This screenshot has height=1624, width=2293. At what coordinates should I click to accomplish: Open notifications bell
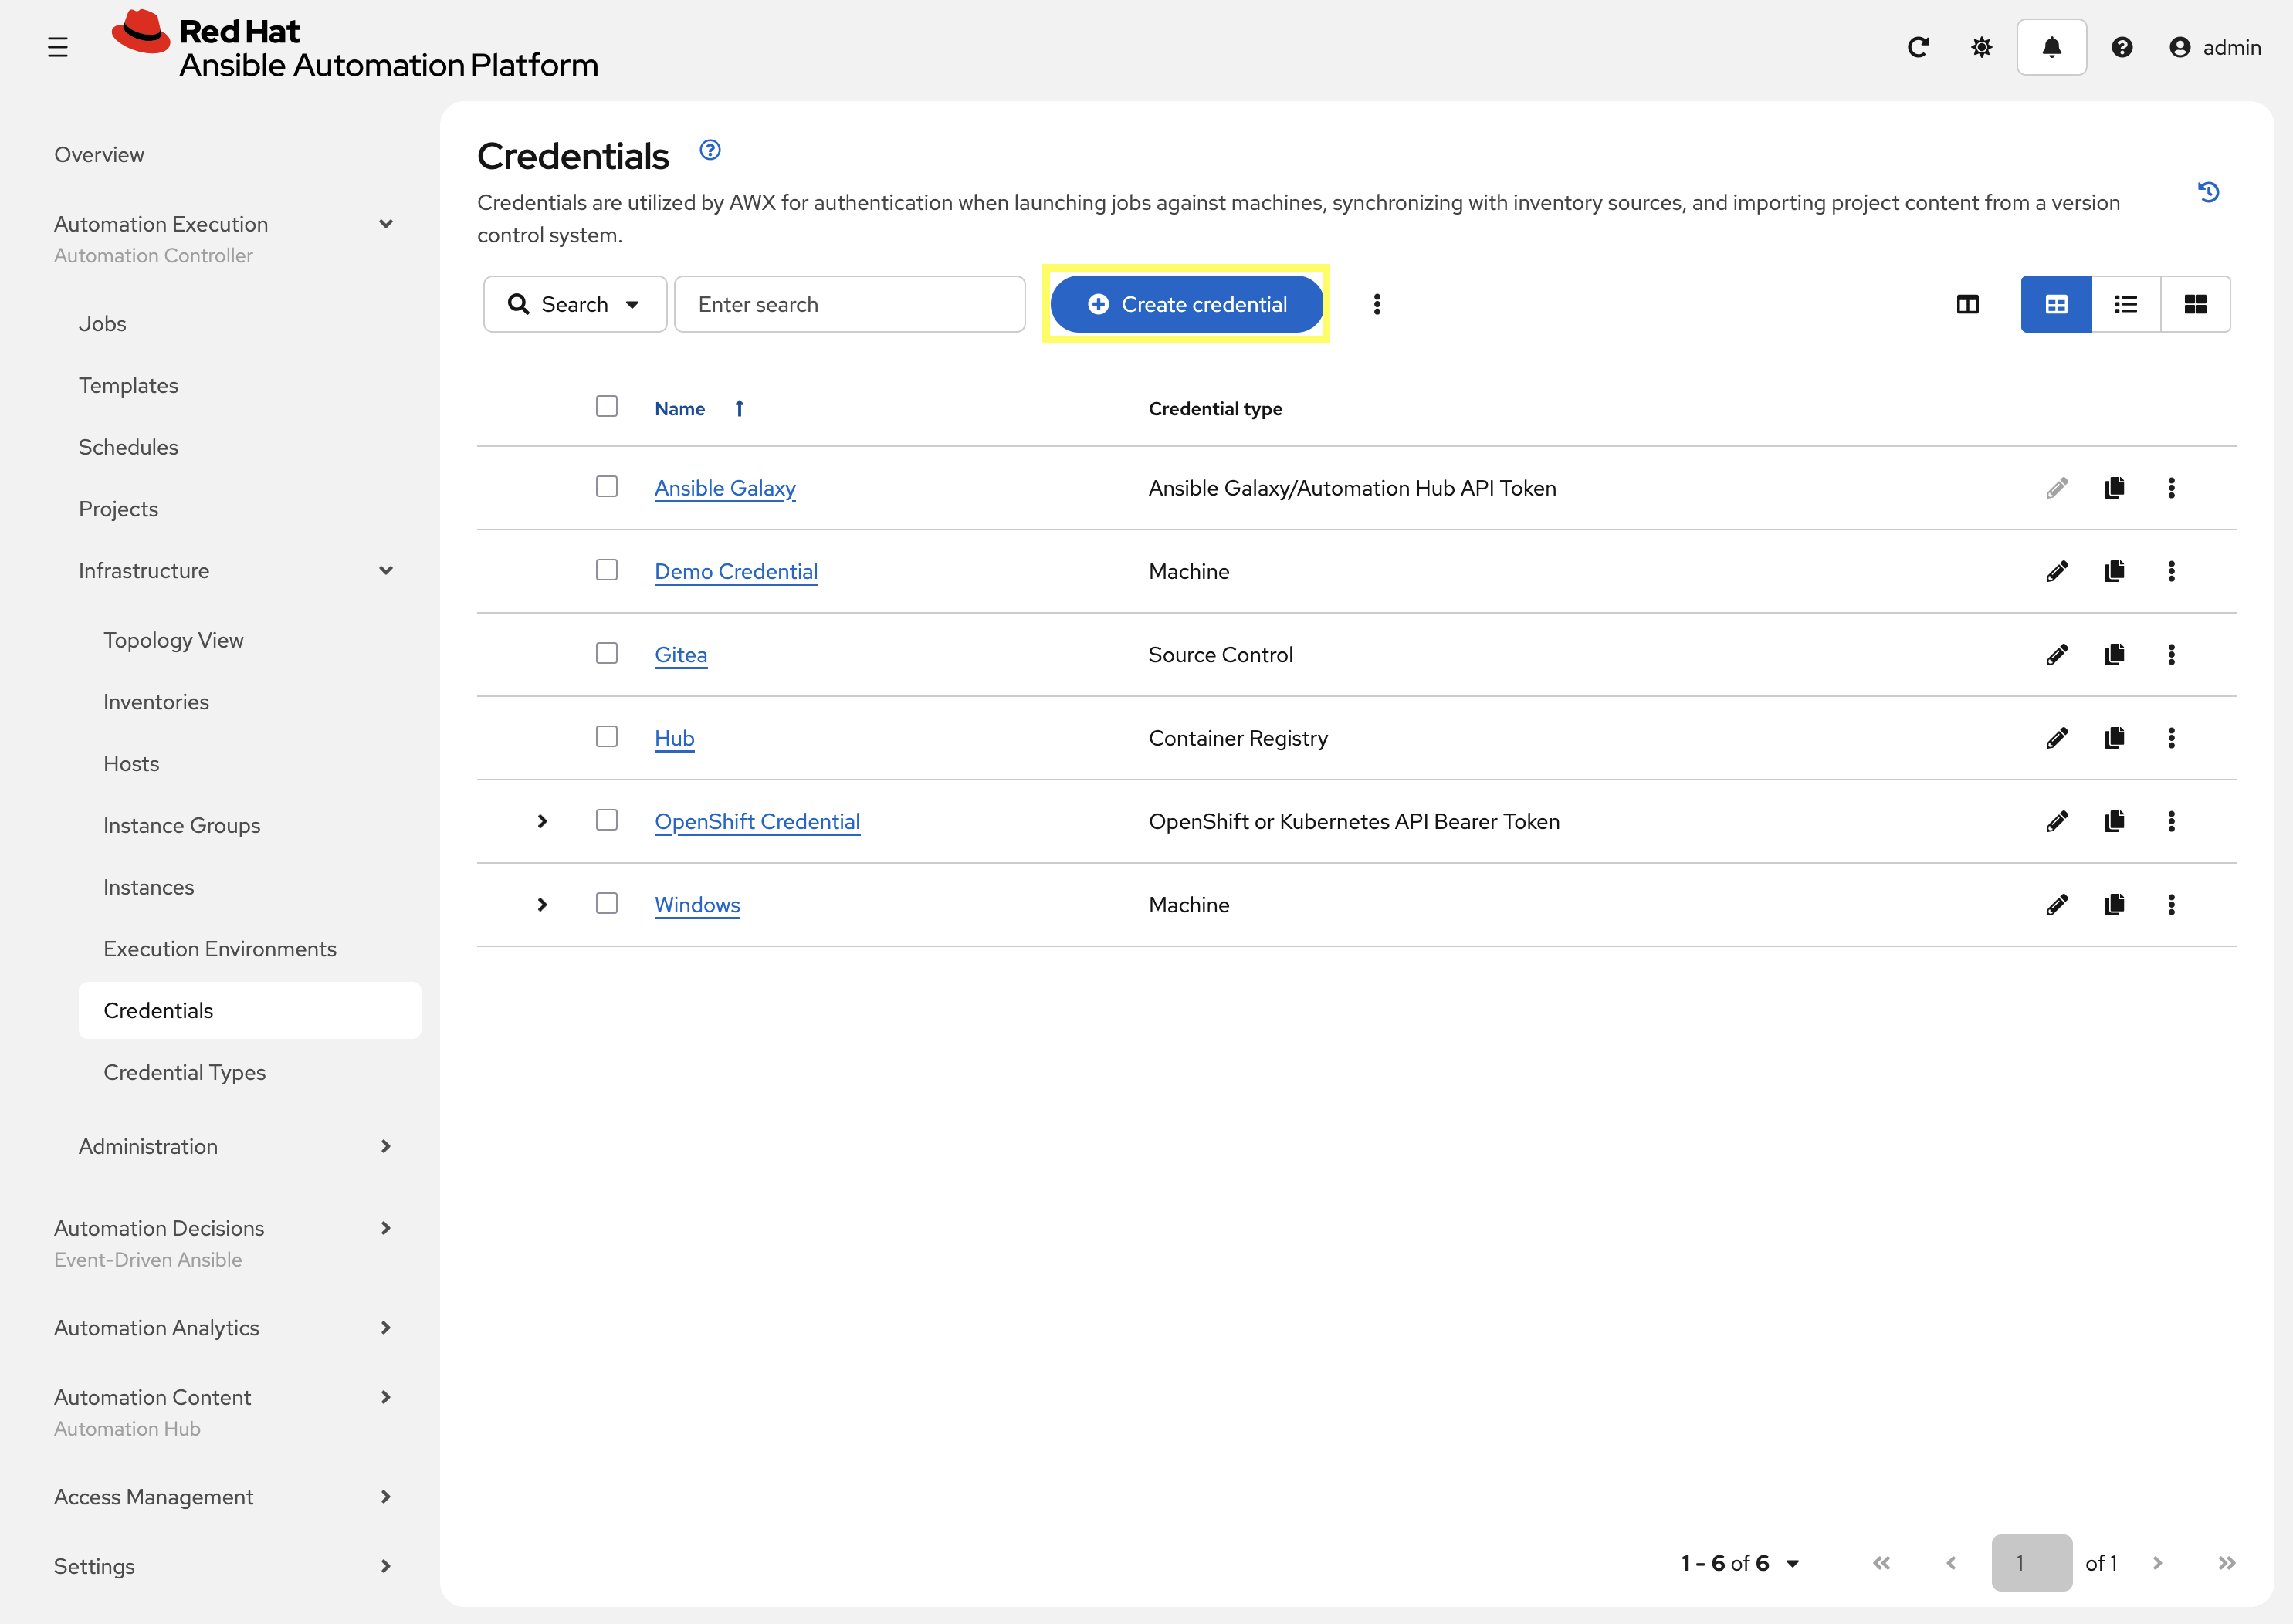pyautogui.click(x=2051, y=47)
